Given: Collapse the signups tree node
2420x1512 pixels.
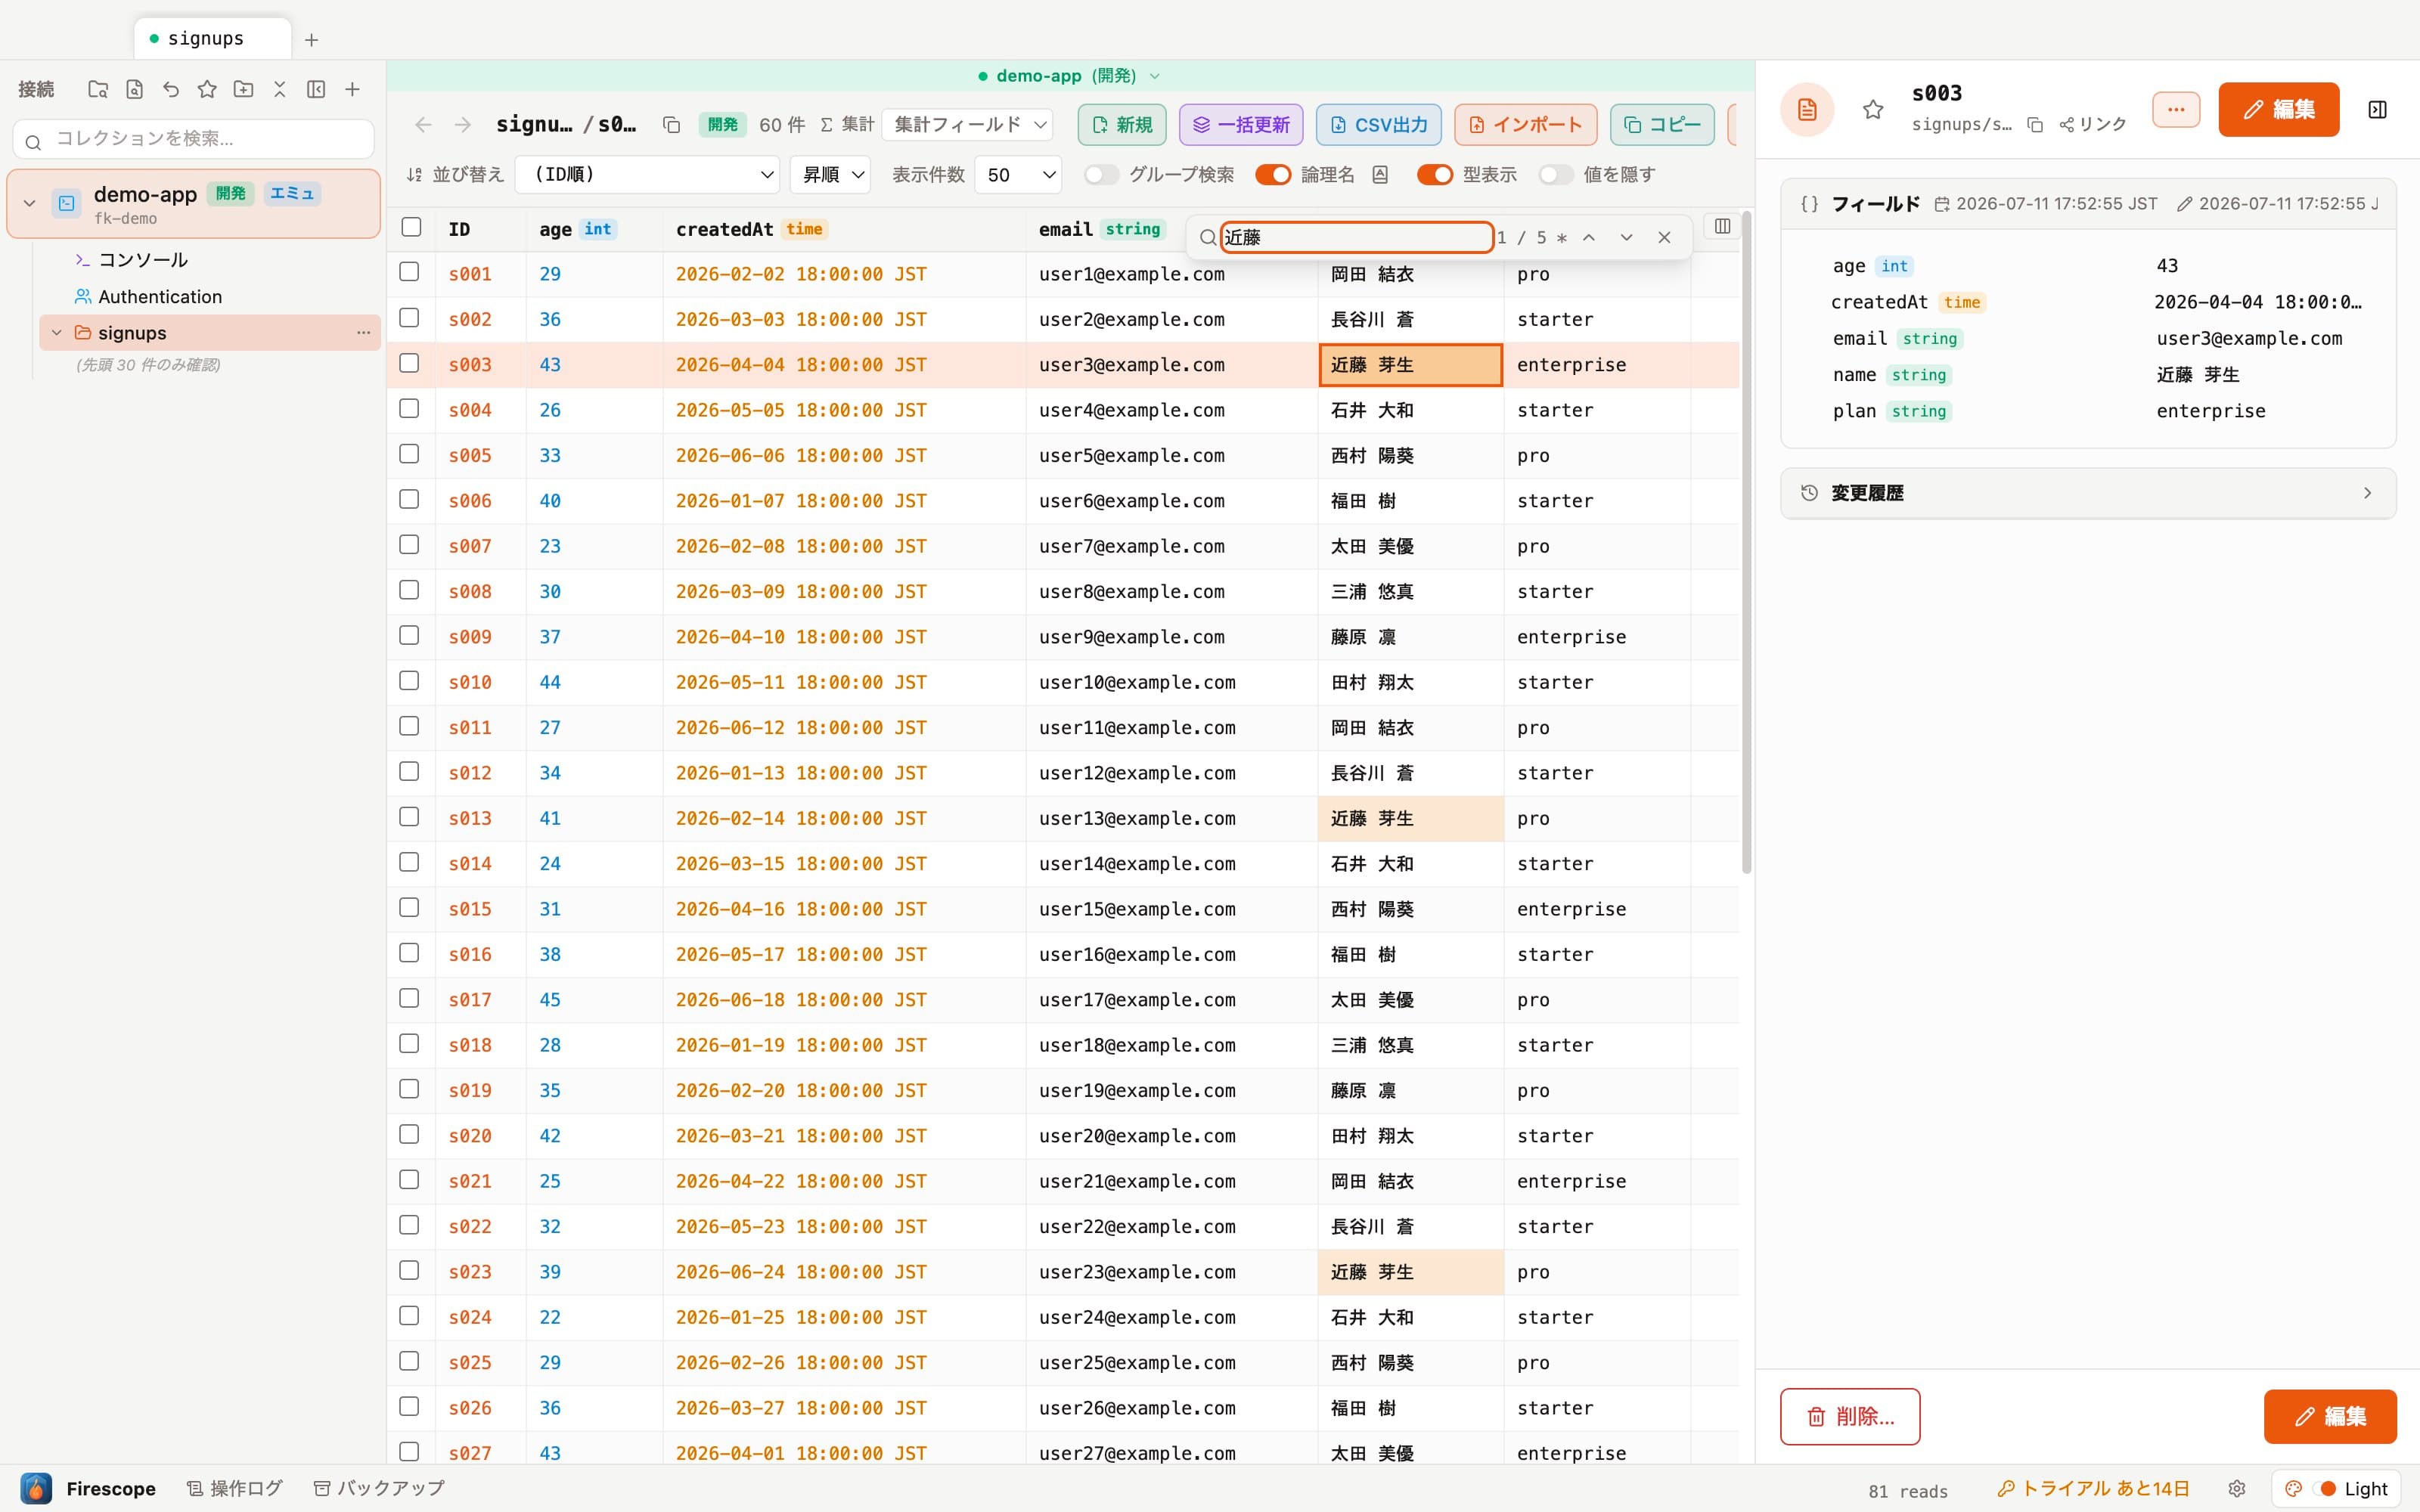Looking at the screenshot, I should (57, 333).
